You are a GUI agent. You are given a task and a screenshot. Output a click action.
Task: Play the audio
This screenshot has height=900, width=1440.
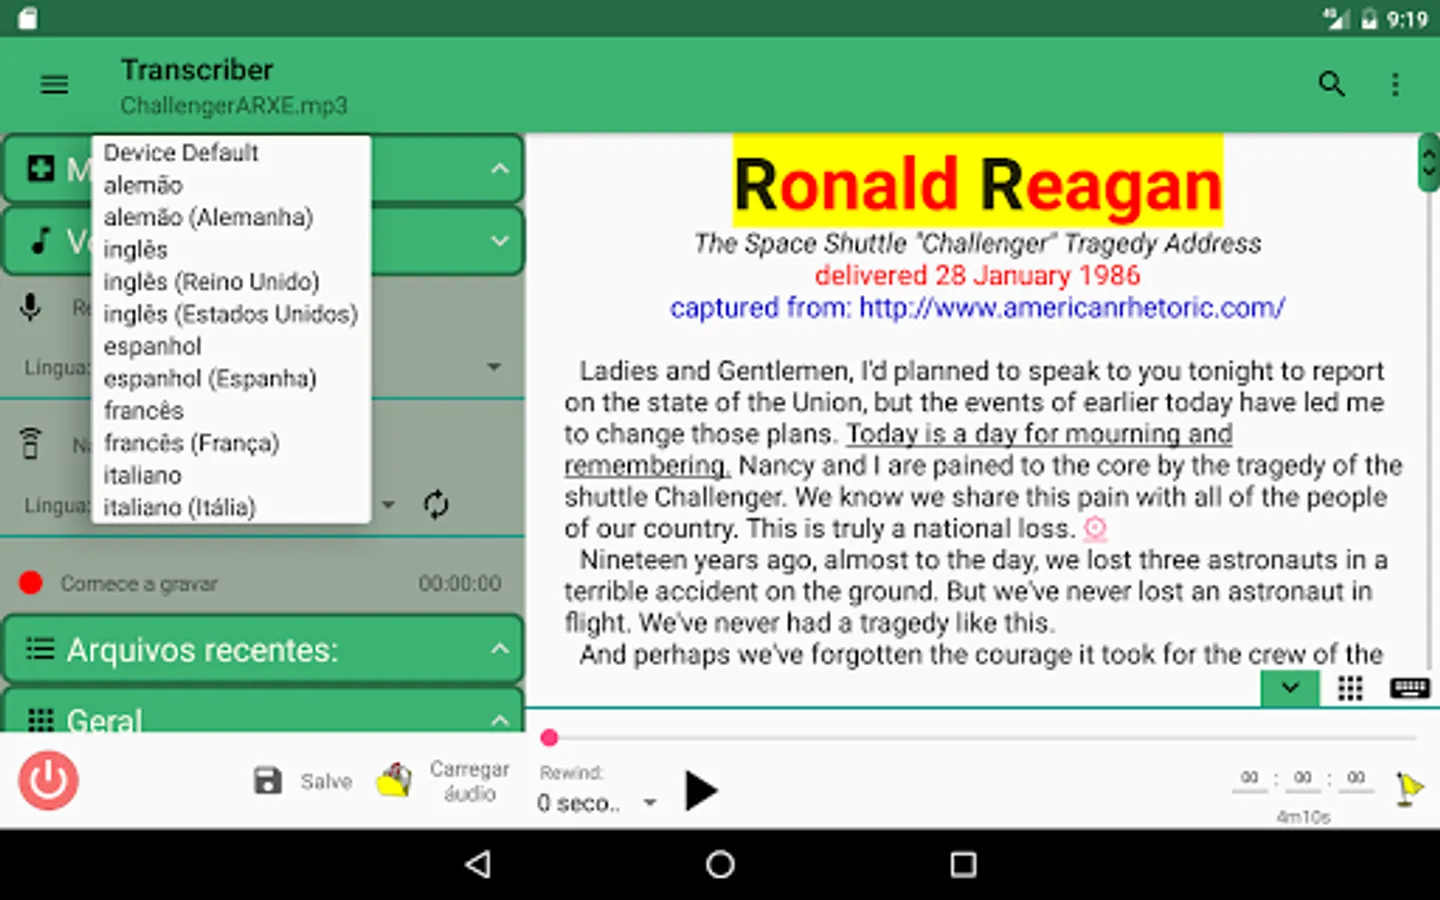point(701,791)
